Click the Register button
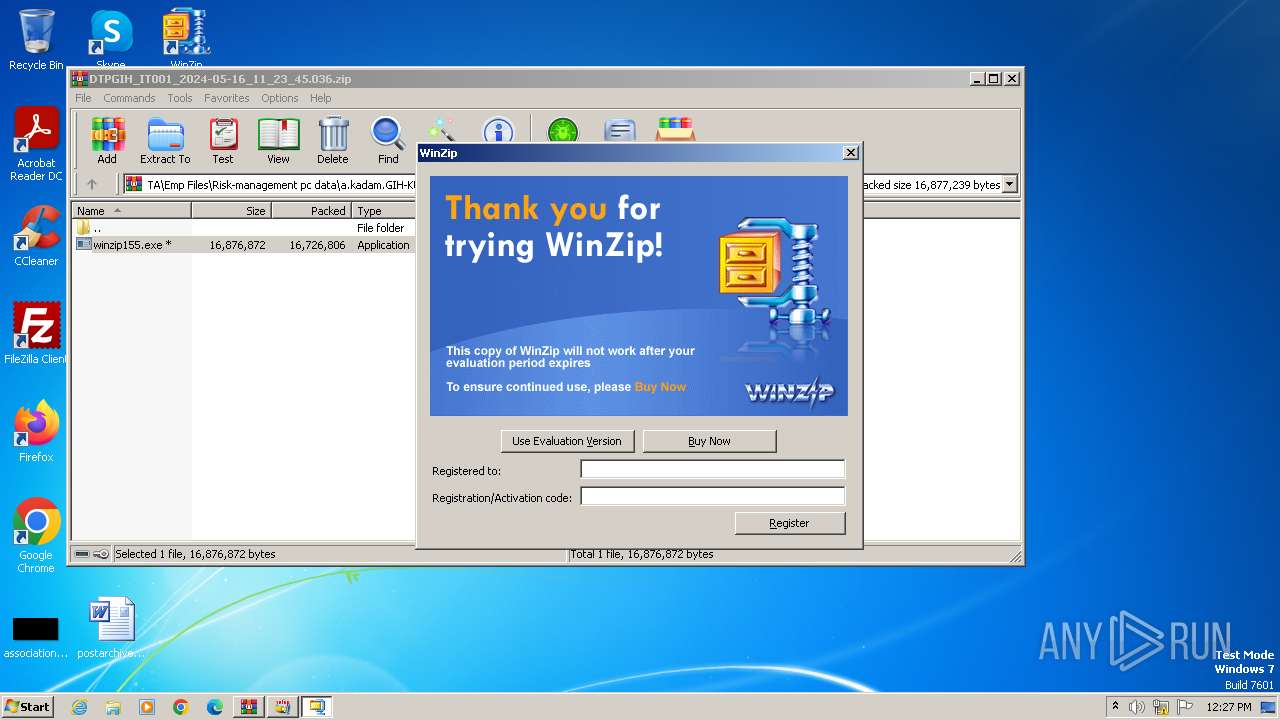The image size is (1280, 720). click(x=790, y=523)
